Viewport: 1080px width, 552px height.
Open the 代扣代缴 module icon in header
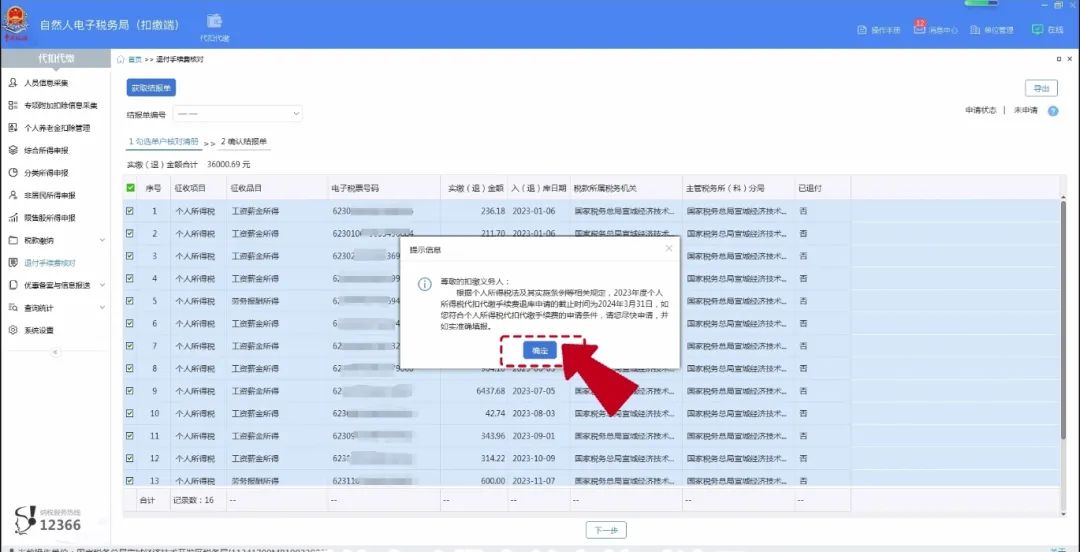click(214, 22)
